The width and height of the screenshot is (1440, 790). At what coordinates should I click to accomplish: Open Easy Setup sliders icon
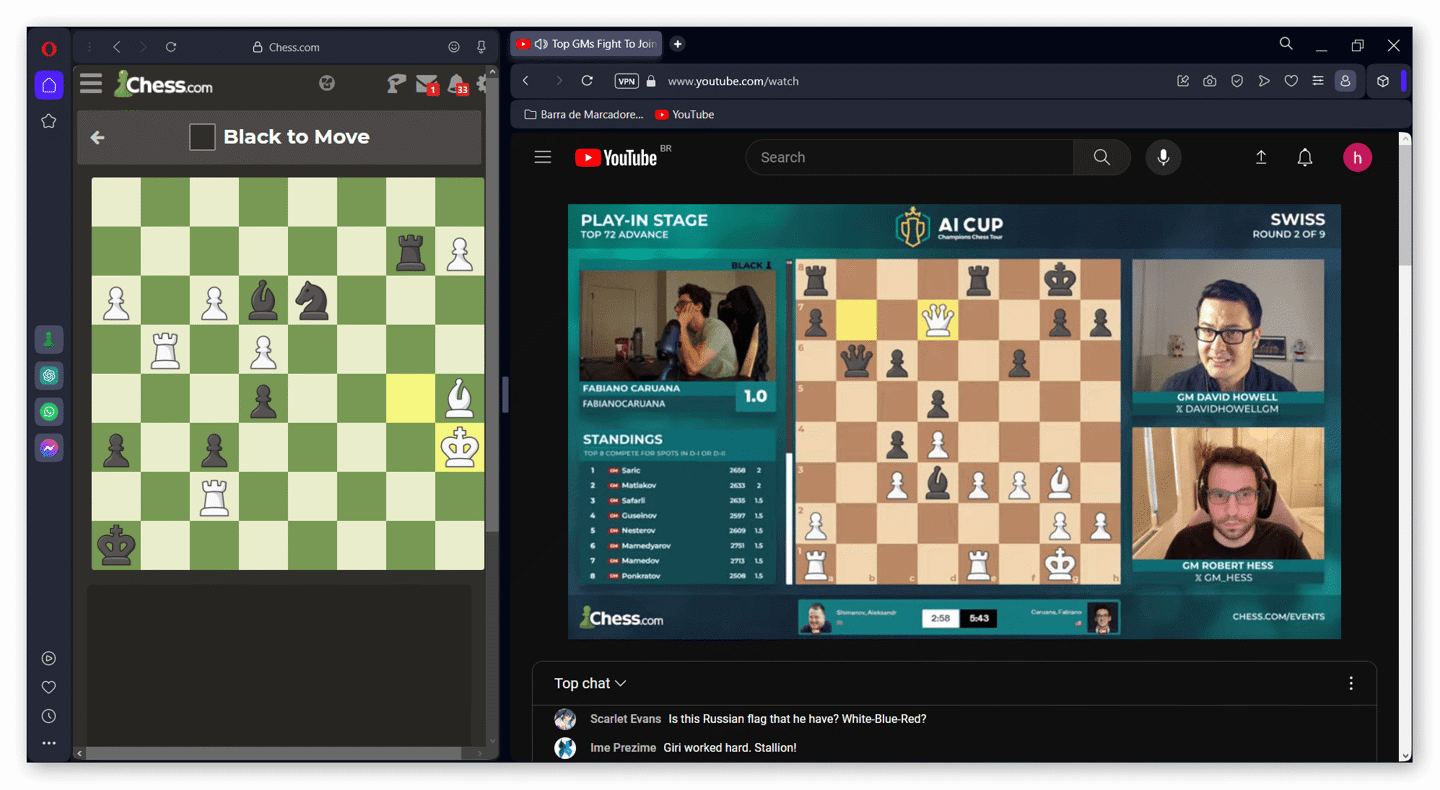point(1318,81)
